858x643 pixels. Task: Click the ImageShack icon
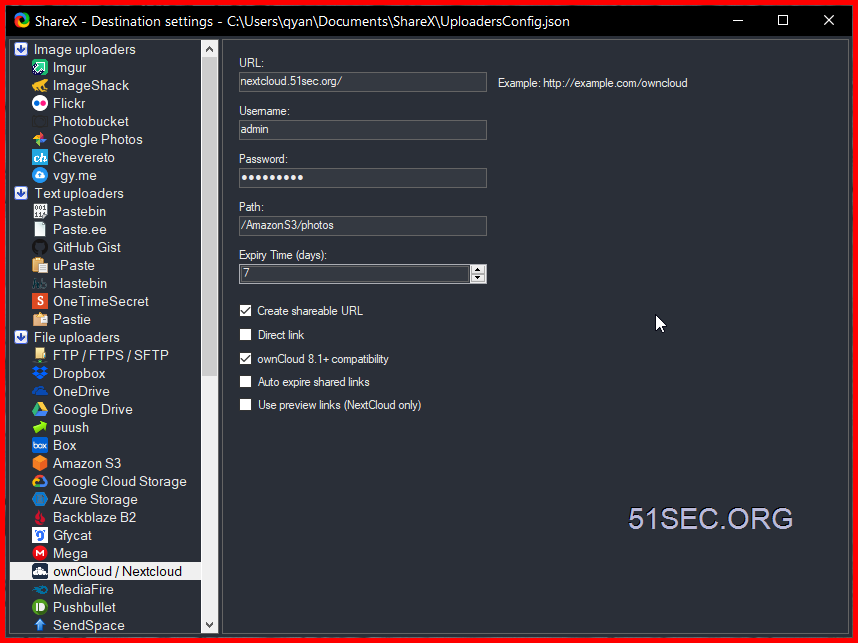(40, 85)
